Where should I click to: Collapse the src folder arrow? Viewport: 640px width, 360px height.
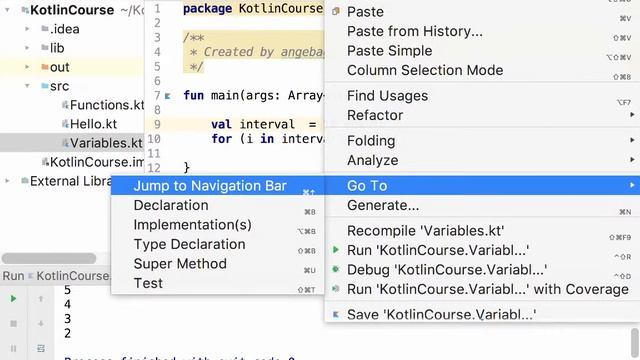click(27, 86)
